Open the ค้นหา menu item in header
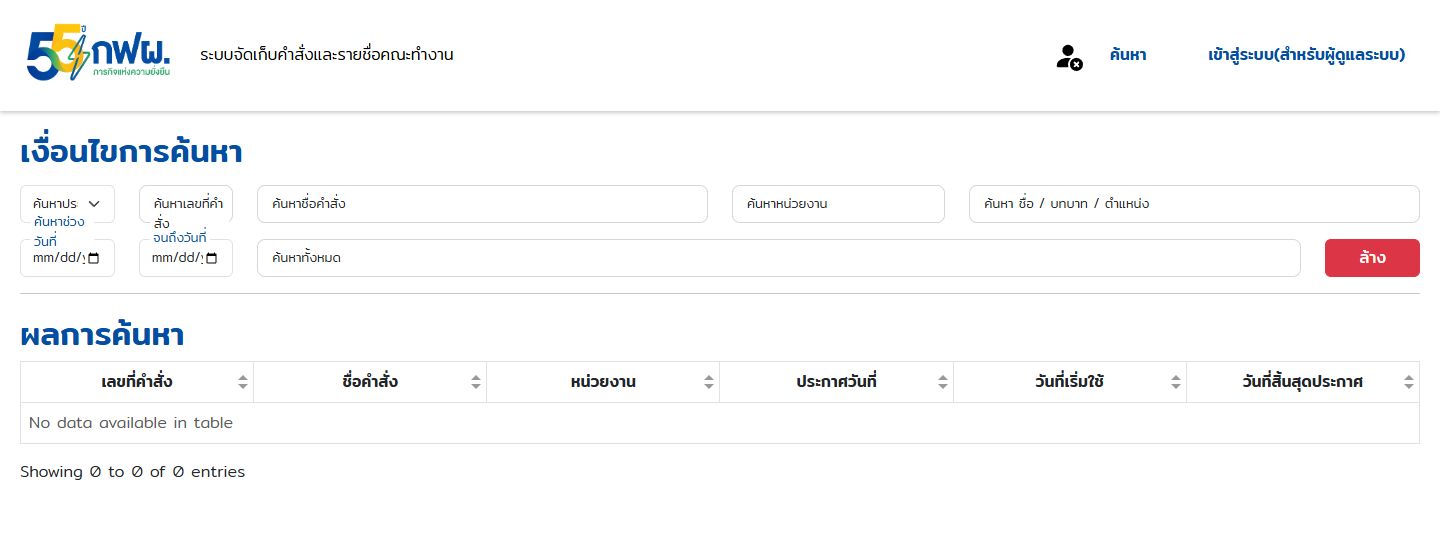The image size is (1440, 535). [x=1128, y=55]
